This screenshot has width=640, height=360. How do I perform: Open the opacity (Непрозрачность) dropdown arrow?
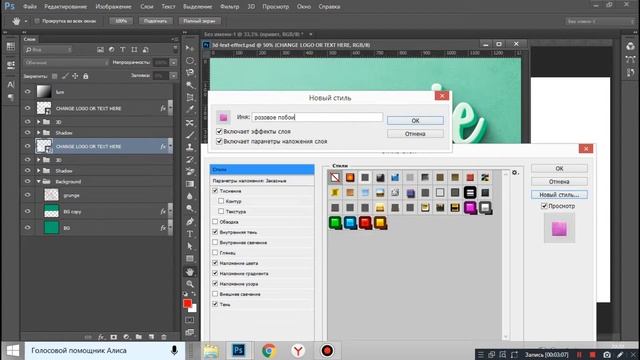pyautogui.click(x=174, y=62)
